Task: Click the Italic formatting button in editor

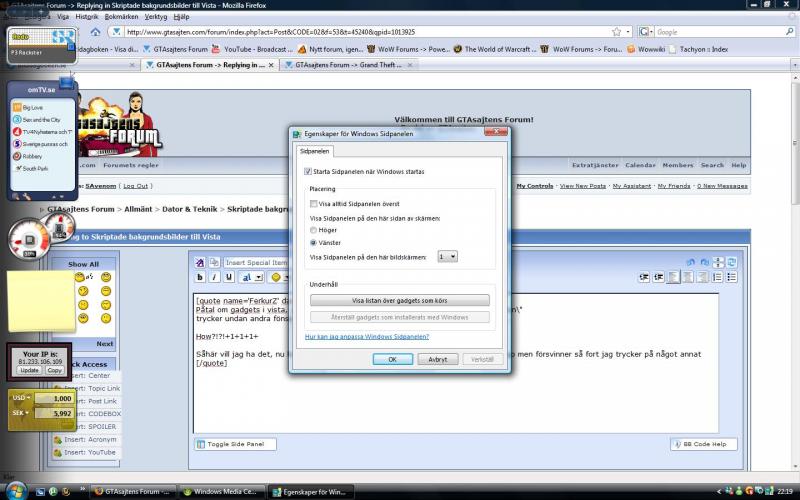Action: [x=215, y=277]
